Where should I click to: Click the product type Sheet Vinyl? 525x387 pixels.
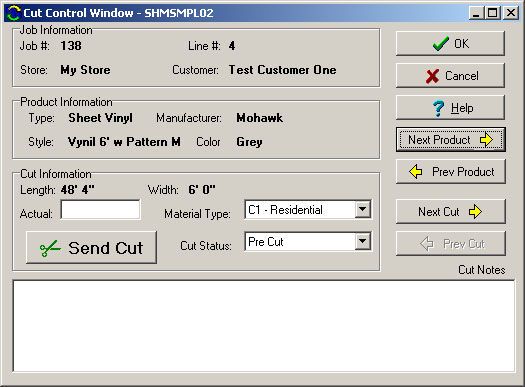coord(100,118)
